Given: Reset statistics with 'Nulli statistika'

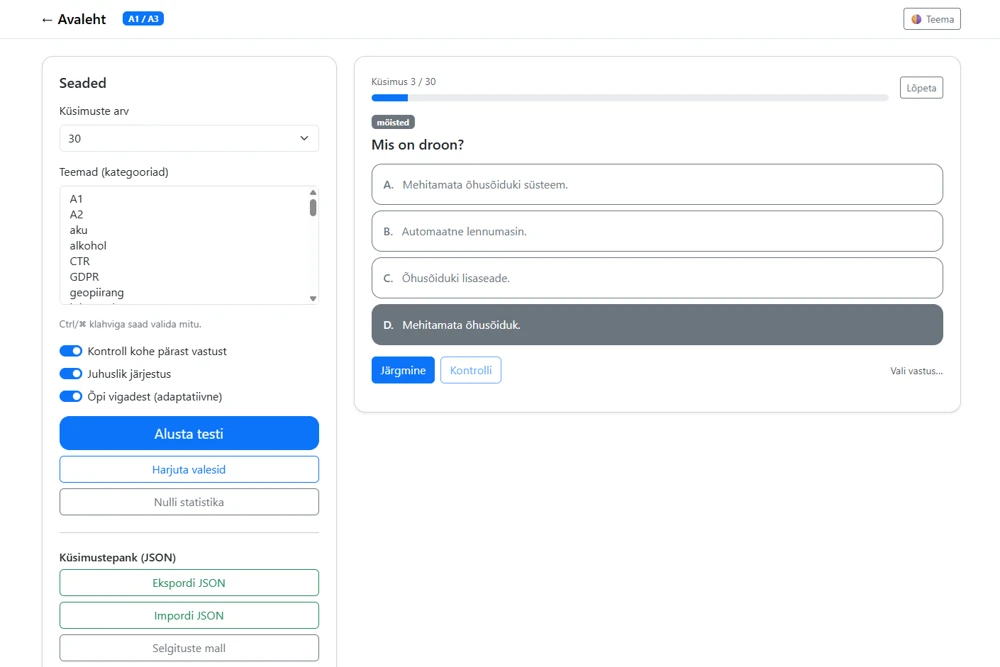Looking at the screenshot, I should [x=189, y=502].
